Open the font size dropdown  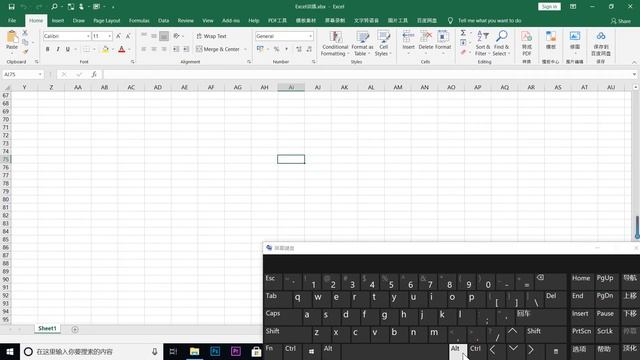pos(109,36)
